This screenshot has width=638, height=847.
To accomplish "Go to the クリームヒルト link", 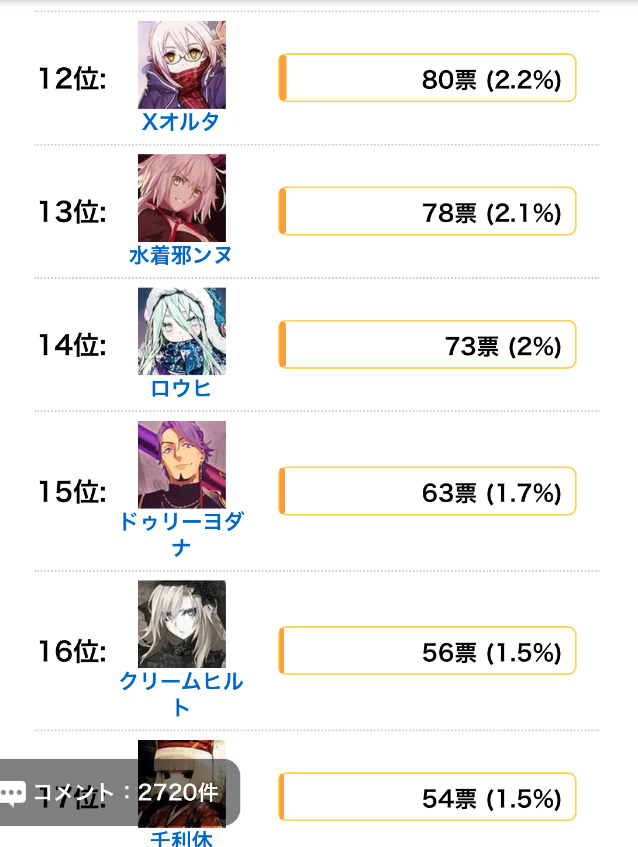I will (181, 694).
